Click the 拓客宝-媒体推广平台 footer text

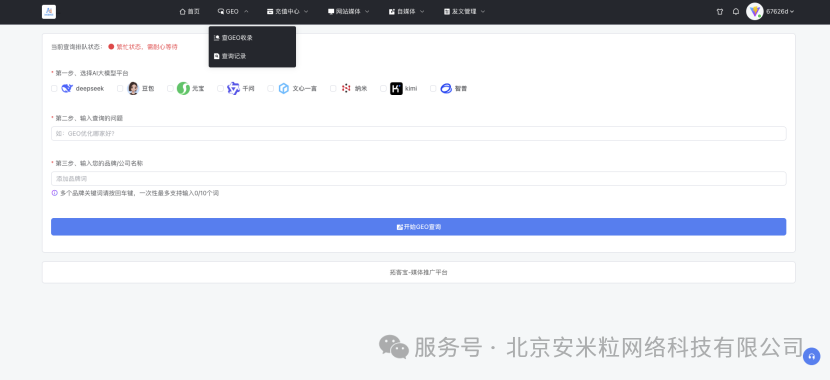click(x=418, y=273)
